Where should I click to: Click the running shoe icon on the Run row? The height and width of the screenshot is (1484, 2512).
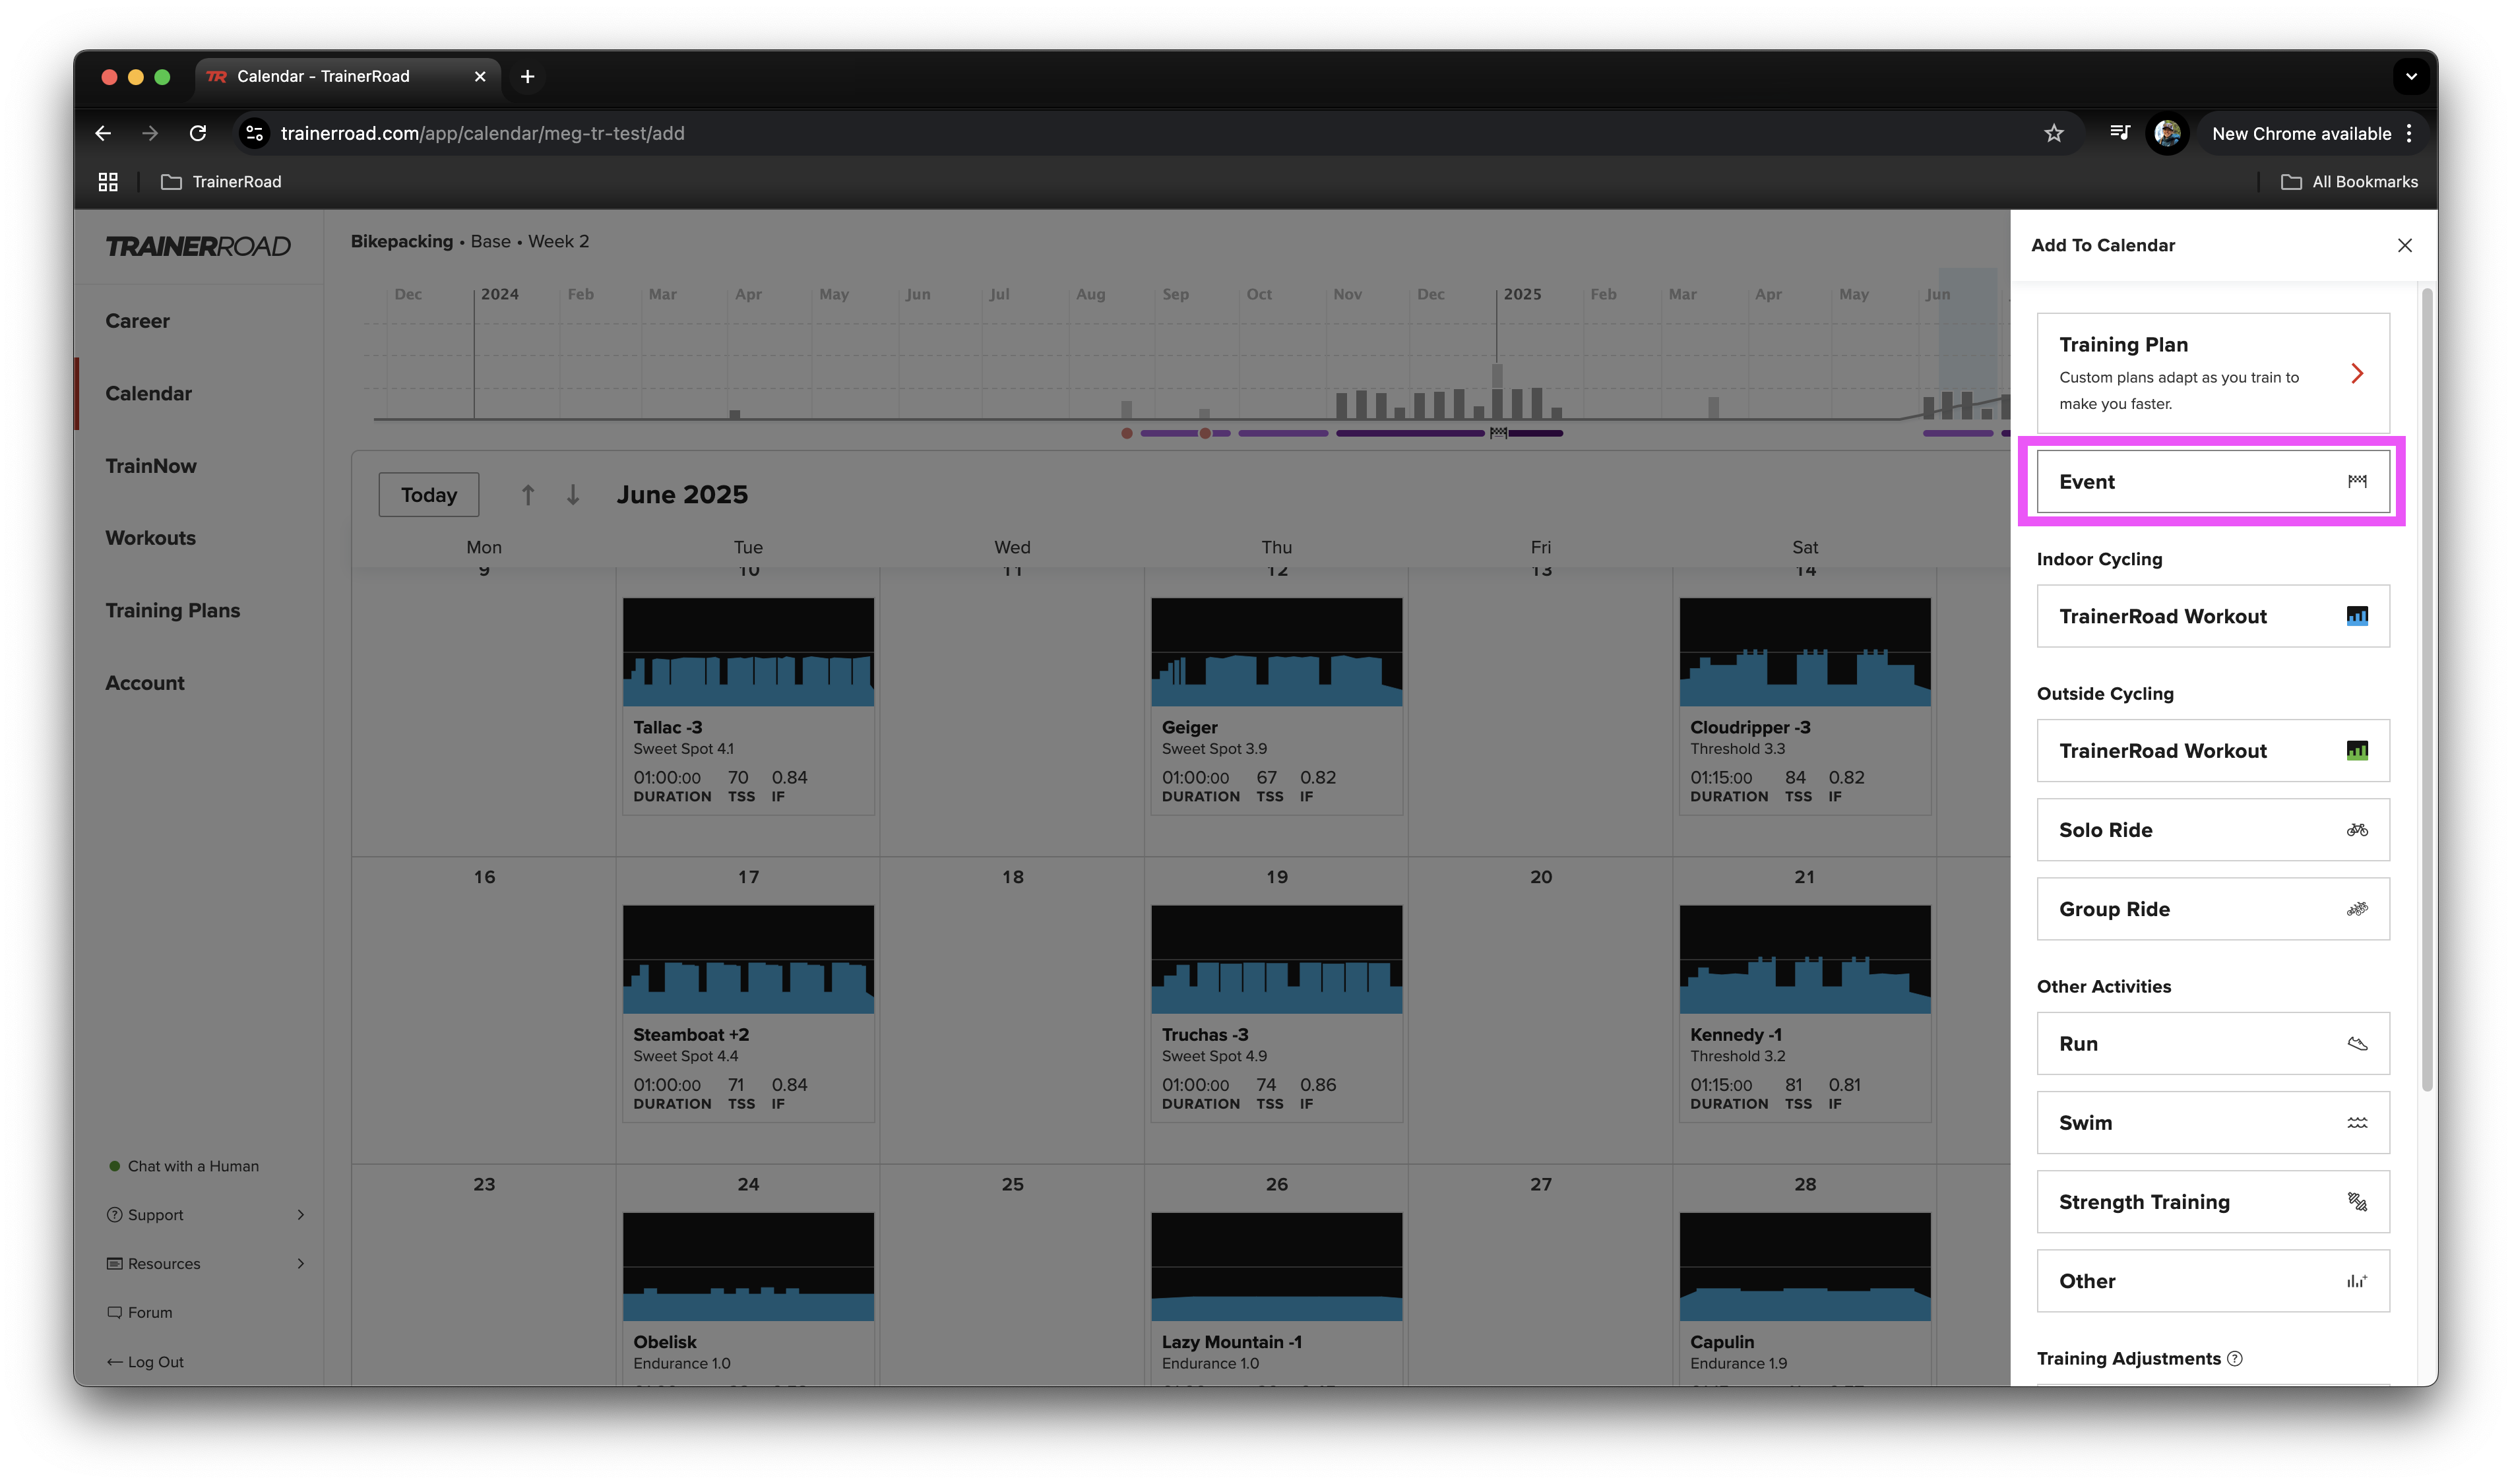point(2356,1043)
